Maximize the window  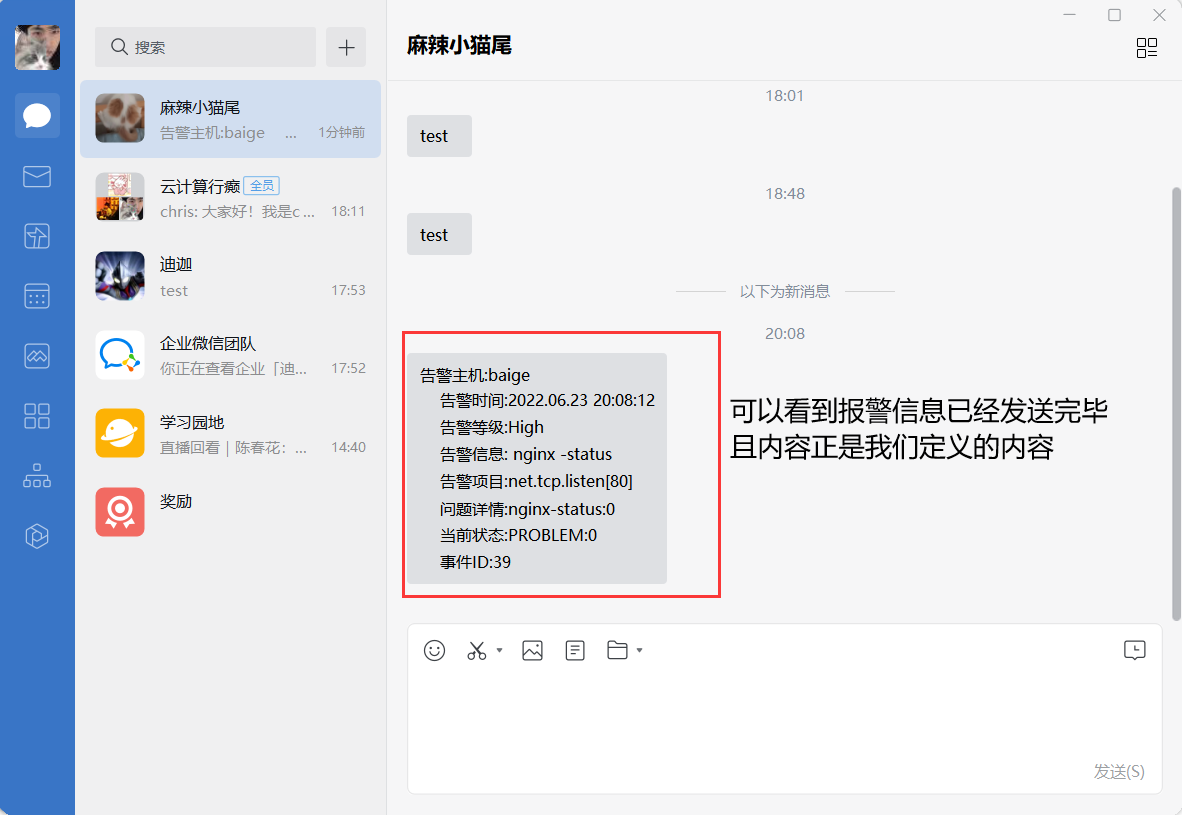pos(1114,15)
